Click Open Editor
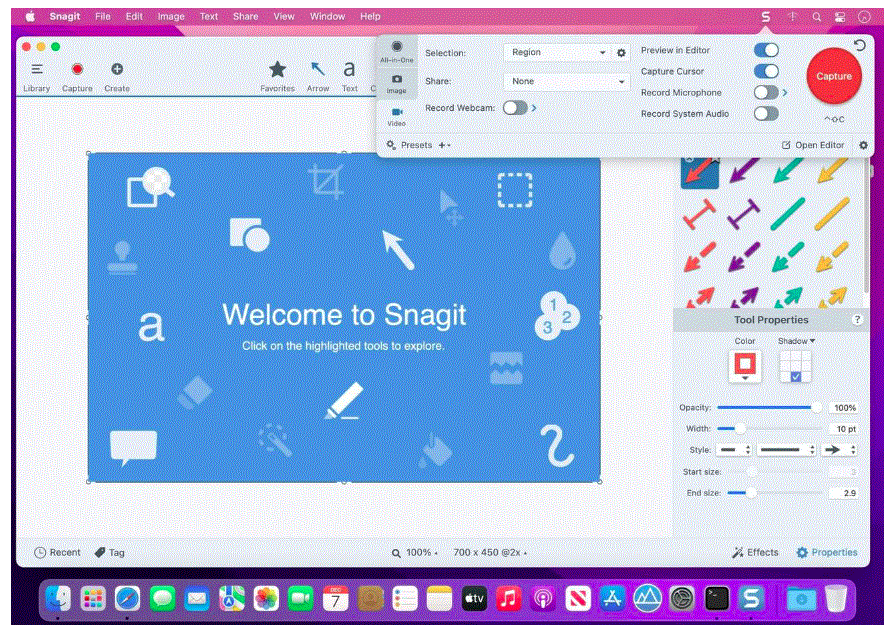The height and width of the screenshot is (635, 895). tap(813, 145)
